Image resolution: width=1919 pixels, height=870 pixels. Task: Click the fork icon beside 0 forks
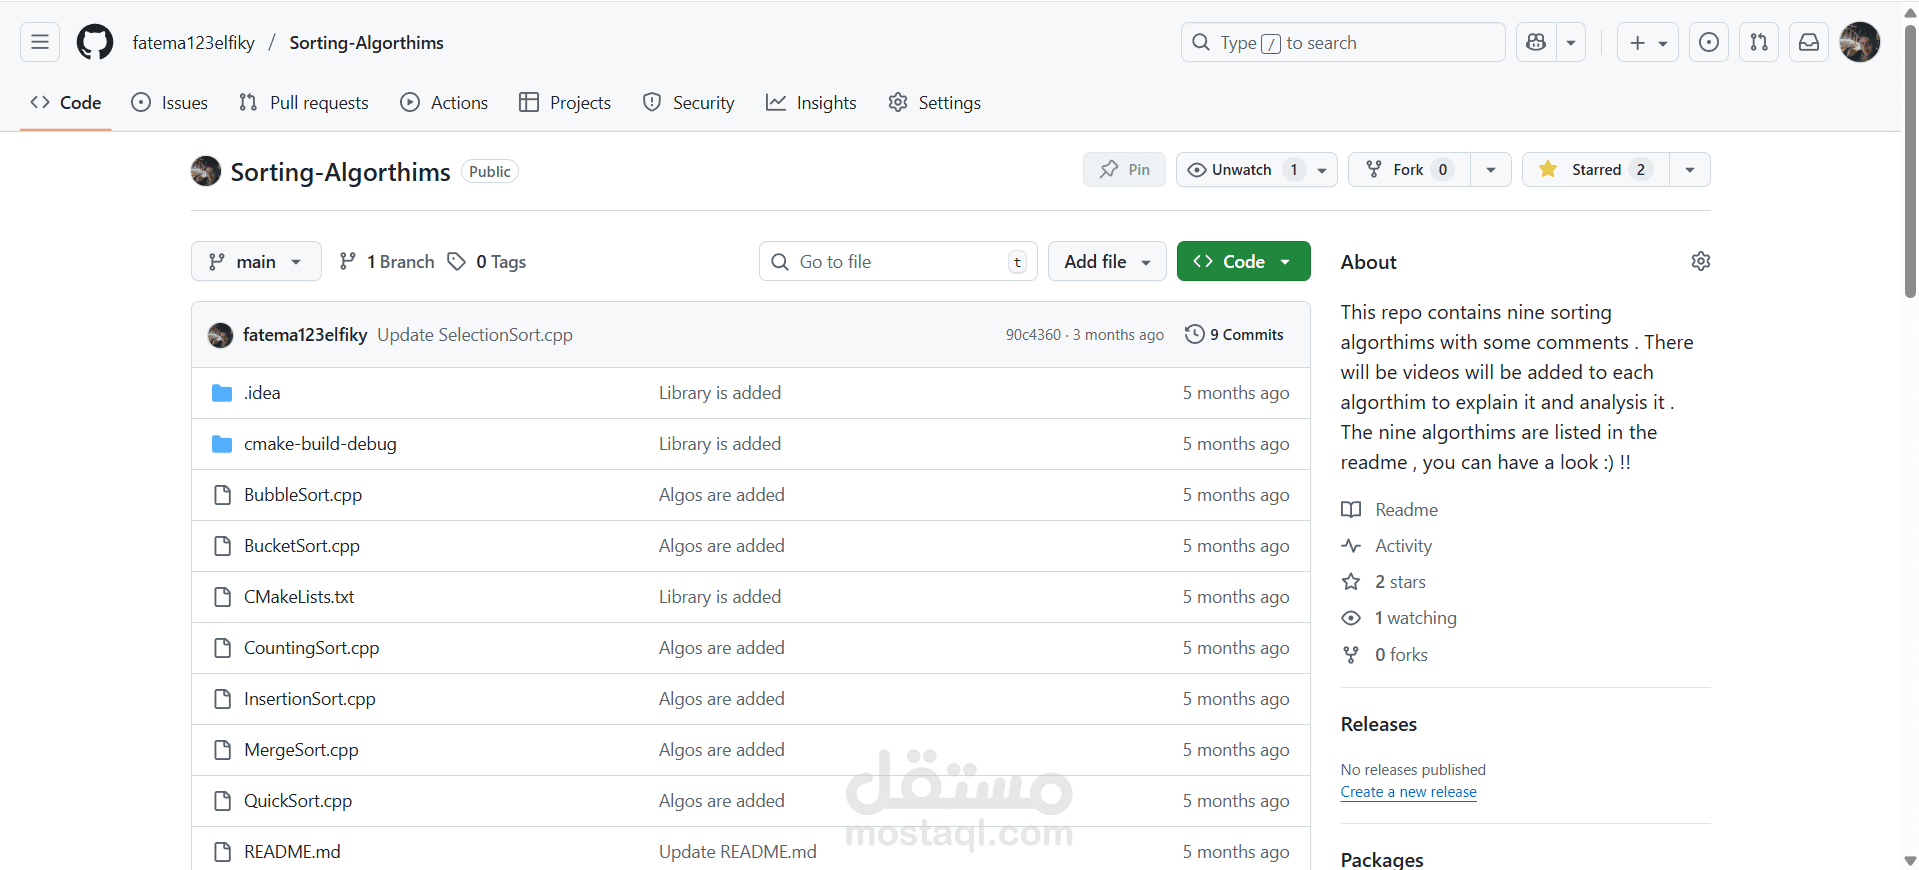pos(1351,655)
